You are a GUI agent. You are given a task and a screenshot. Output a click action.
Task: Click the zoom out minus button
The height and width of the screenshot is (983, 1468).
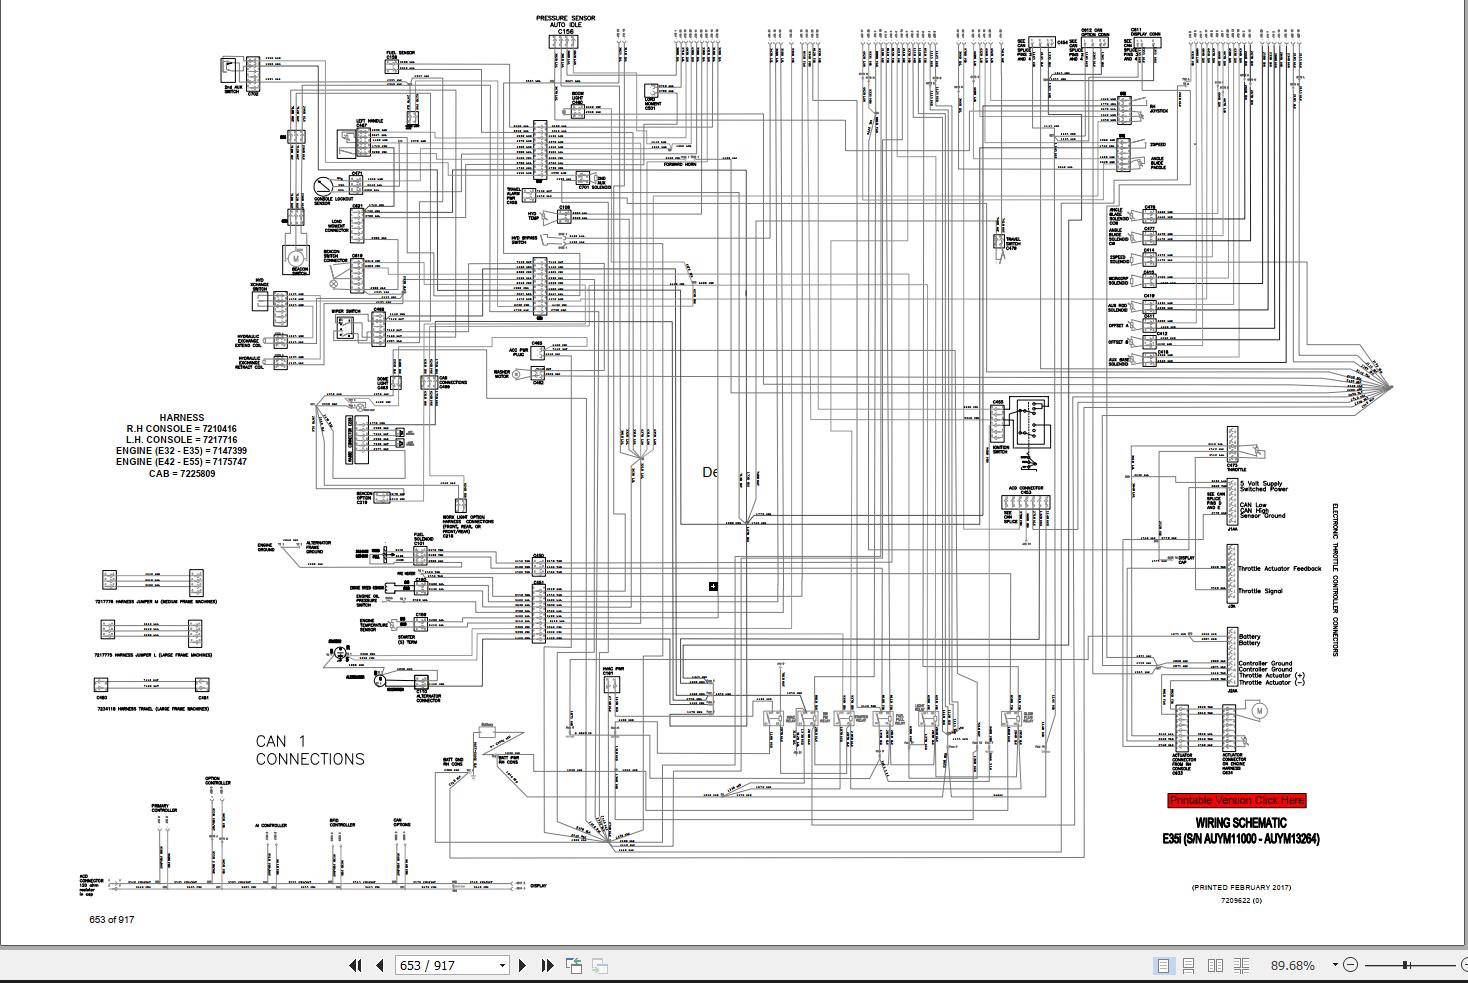(x=1351, y=965)
